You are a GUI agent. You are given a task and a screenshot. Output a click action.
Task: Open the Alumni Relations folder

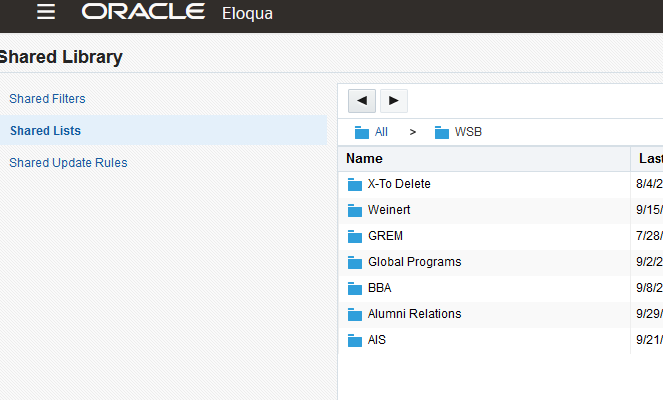tap(414, 314)
